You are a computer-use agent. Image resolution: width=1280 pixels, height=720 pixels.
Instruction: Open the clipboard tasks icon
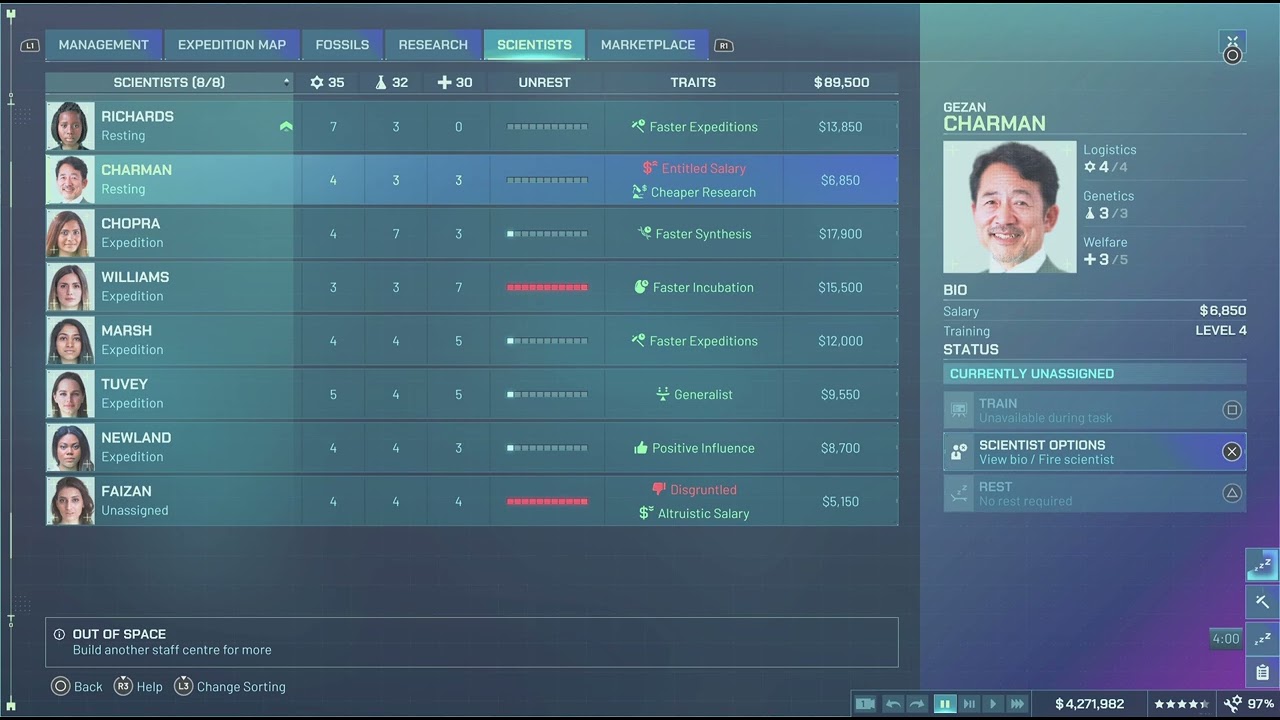click(x=1262, y=673)
